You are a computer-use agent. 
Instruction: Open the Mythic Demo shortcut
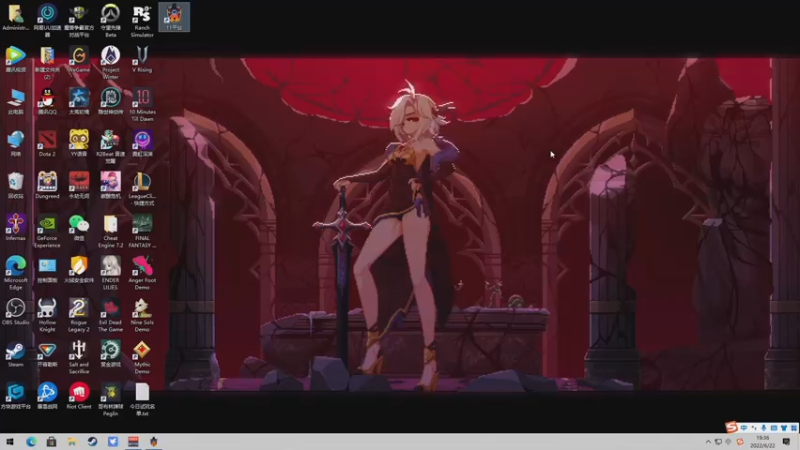point(142,357)
